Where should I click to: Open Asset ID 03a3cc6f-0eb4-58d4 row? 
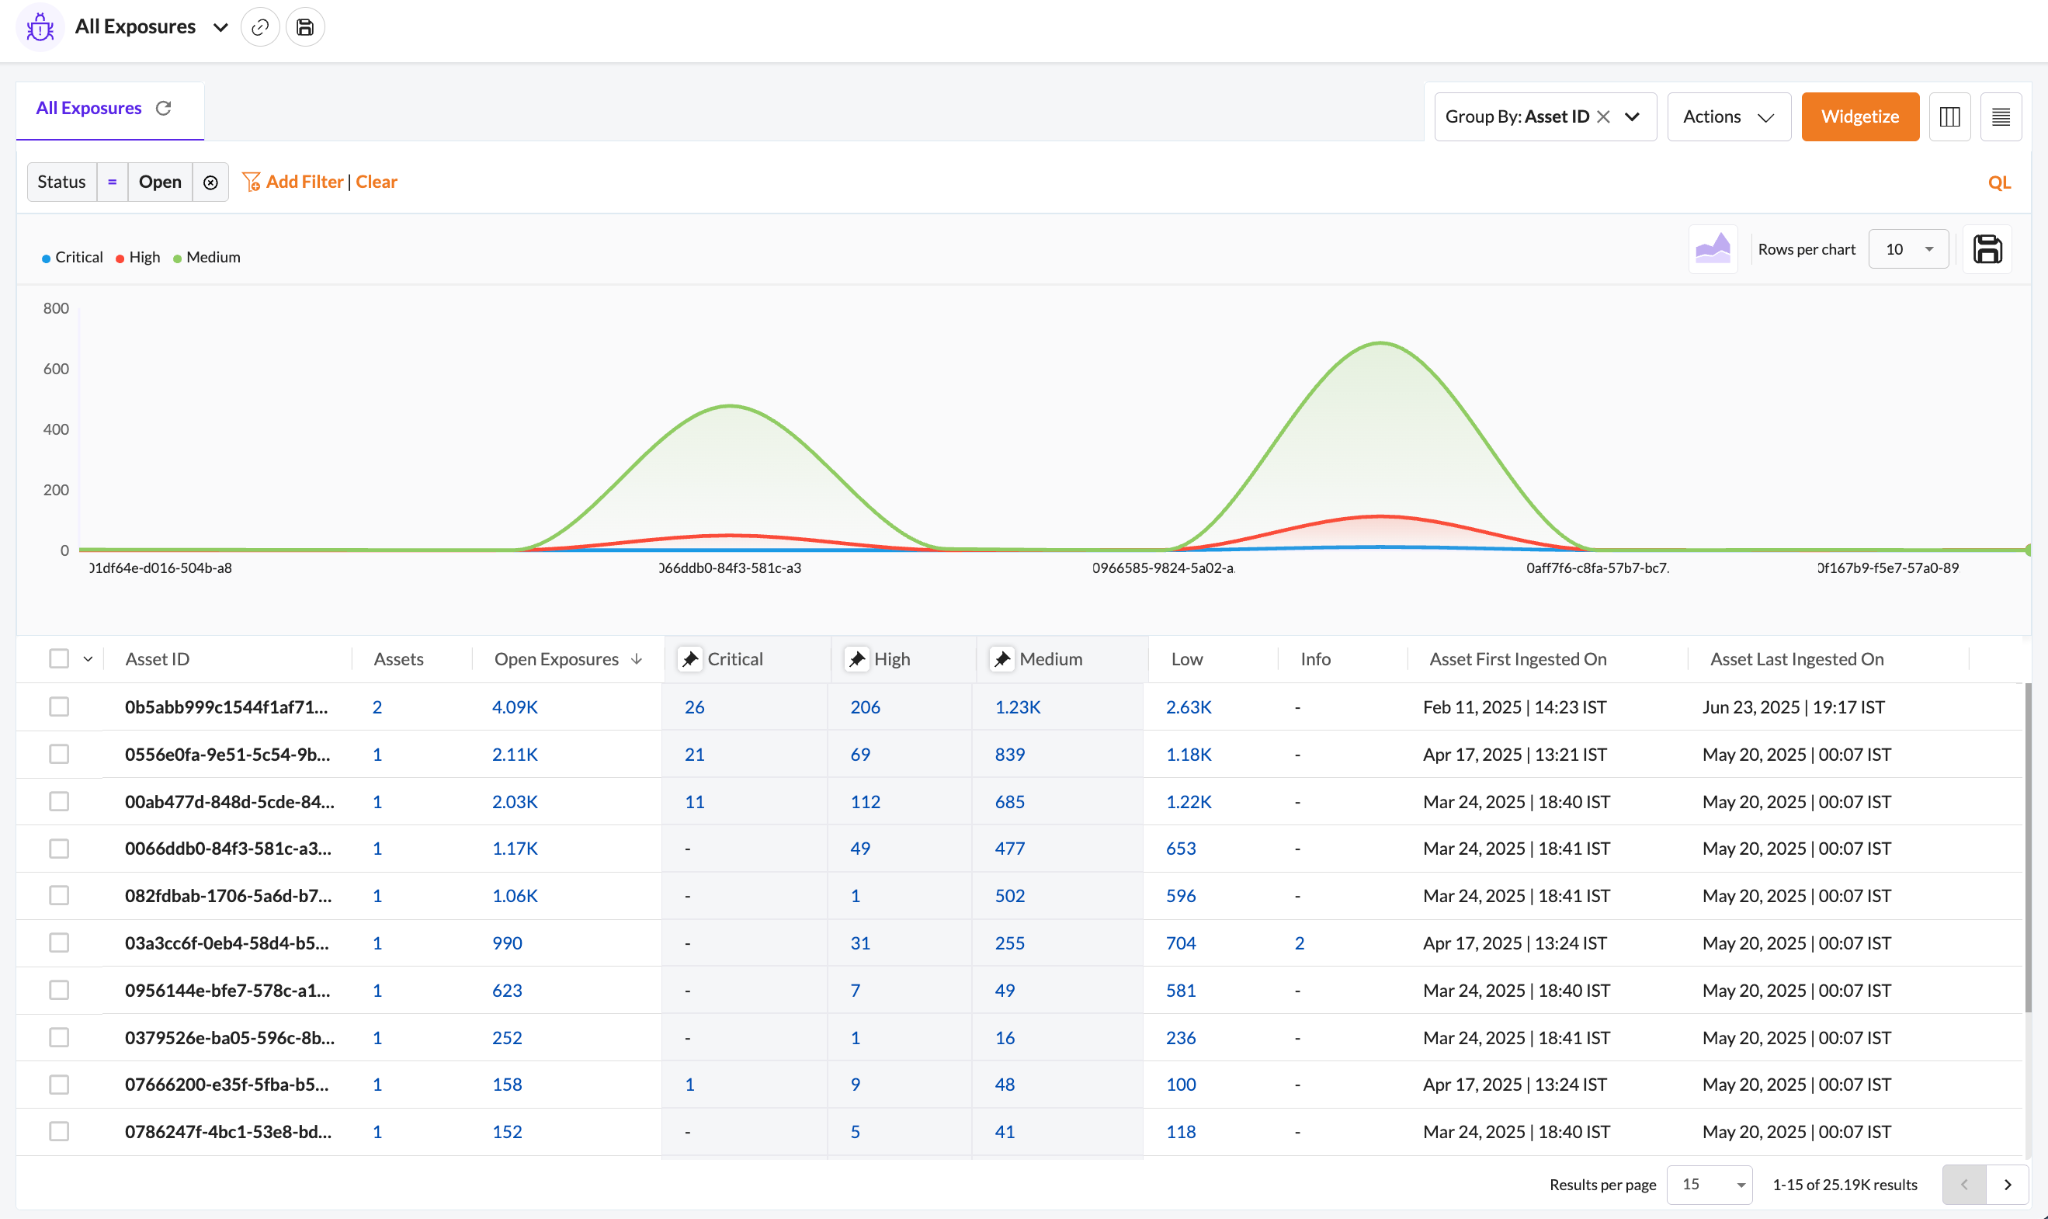[227, 943]
